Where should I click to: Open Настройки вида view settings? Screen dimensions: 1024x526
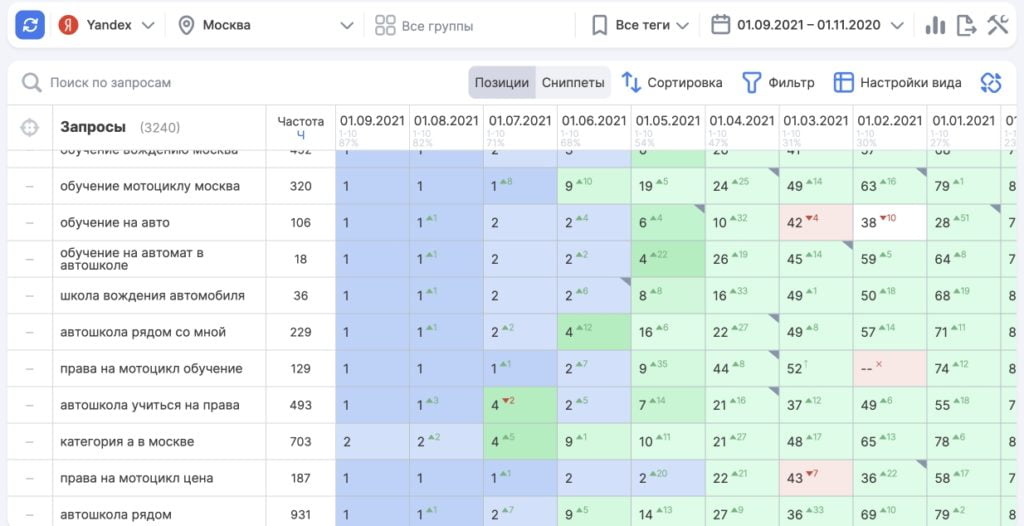(898, 83)
